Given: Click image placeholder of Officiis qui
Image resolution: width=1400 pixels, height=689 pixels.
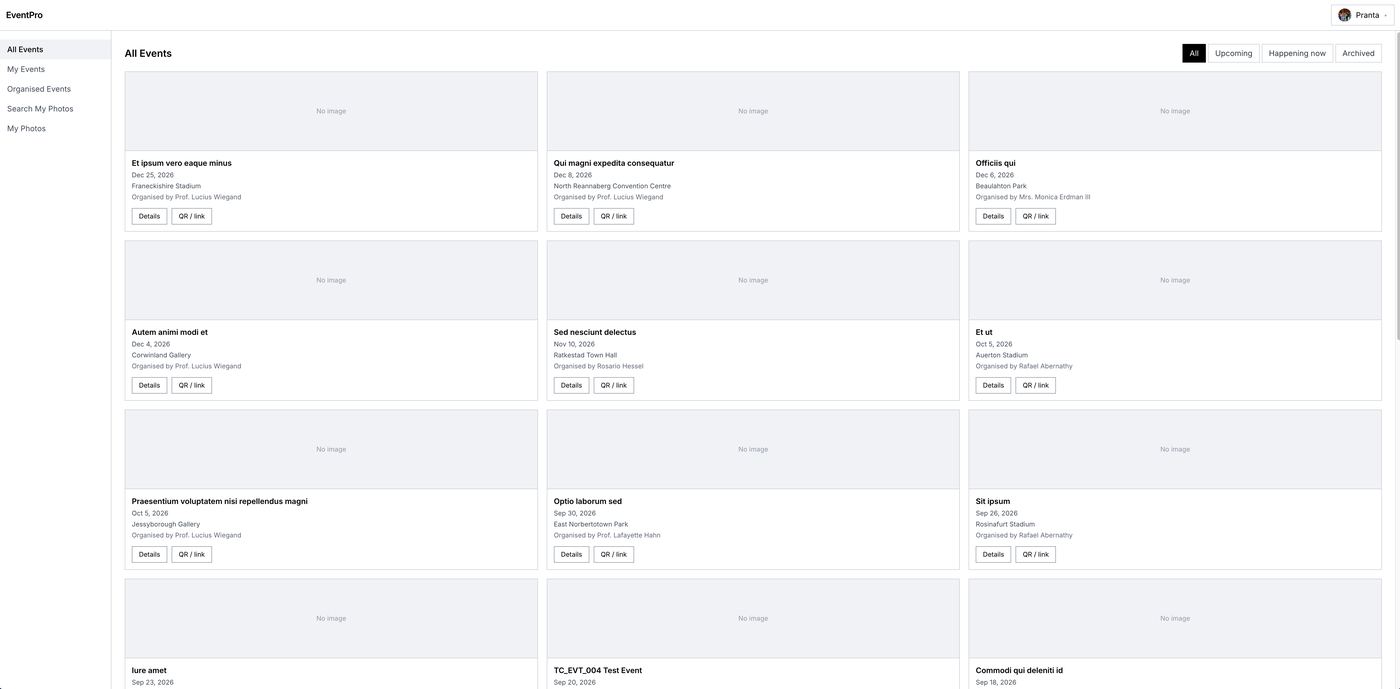Looking at the screenshot, I should [1175, 111].
